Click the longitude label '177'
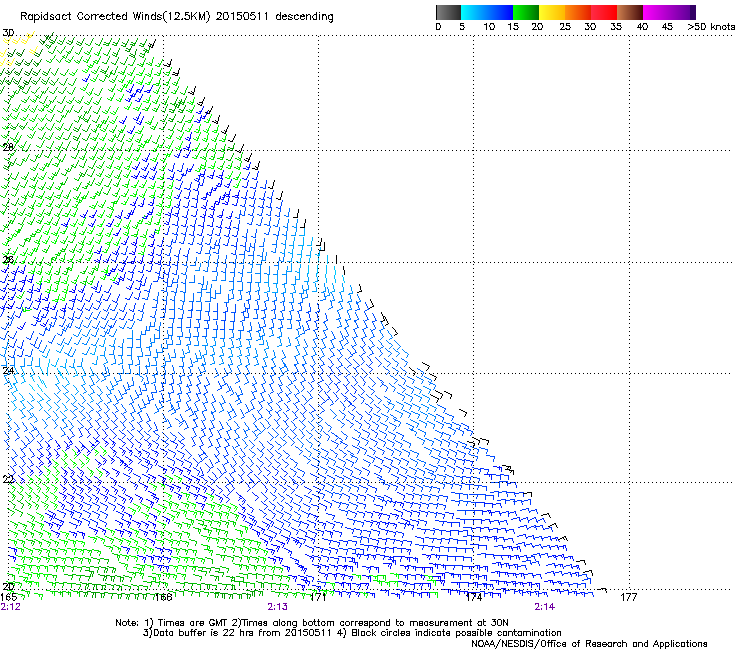This screenshot has width=740, height=650. pyautogui.click(x=629, y=597)
